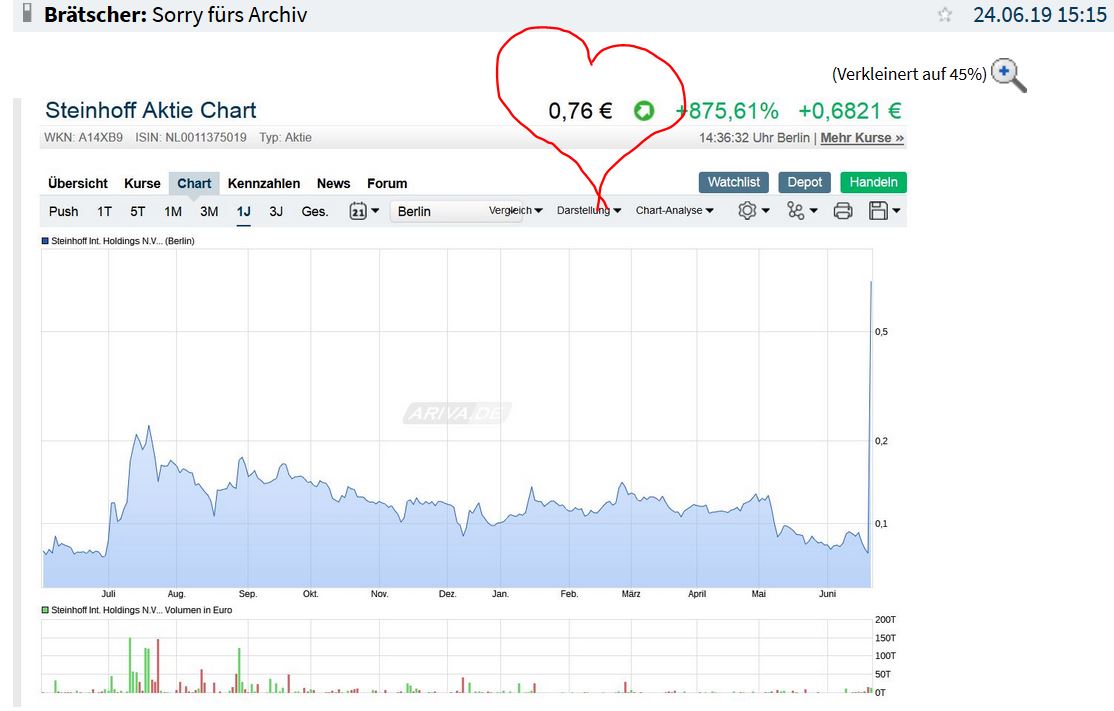Open the Kennzahlen tab
The width and height of the screenshot is (1114, 711).
[x=264, y=183]
